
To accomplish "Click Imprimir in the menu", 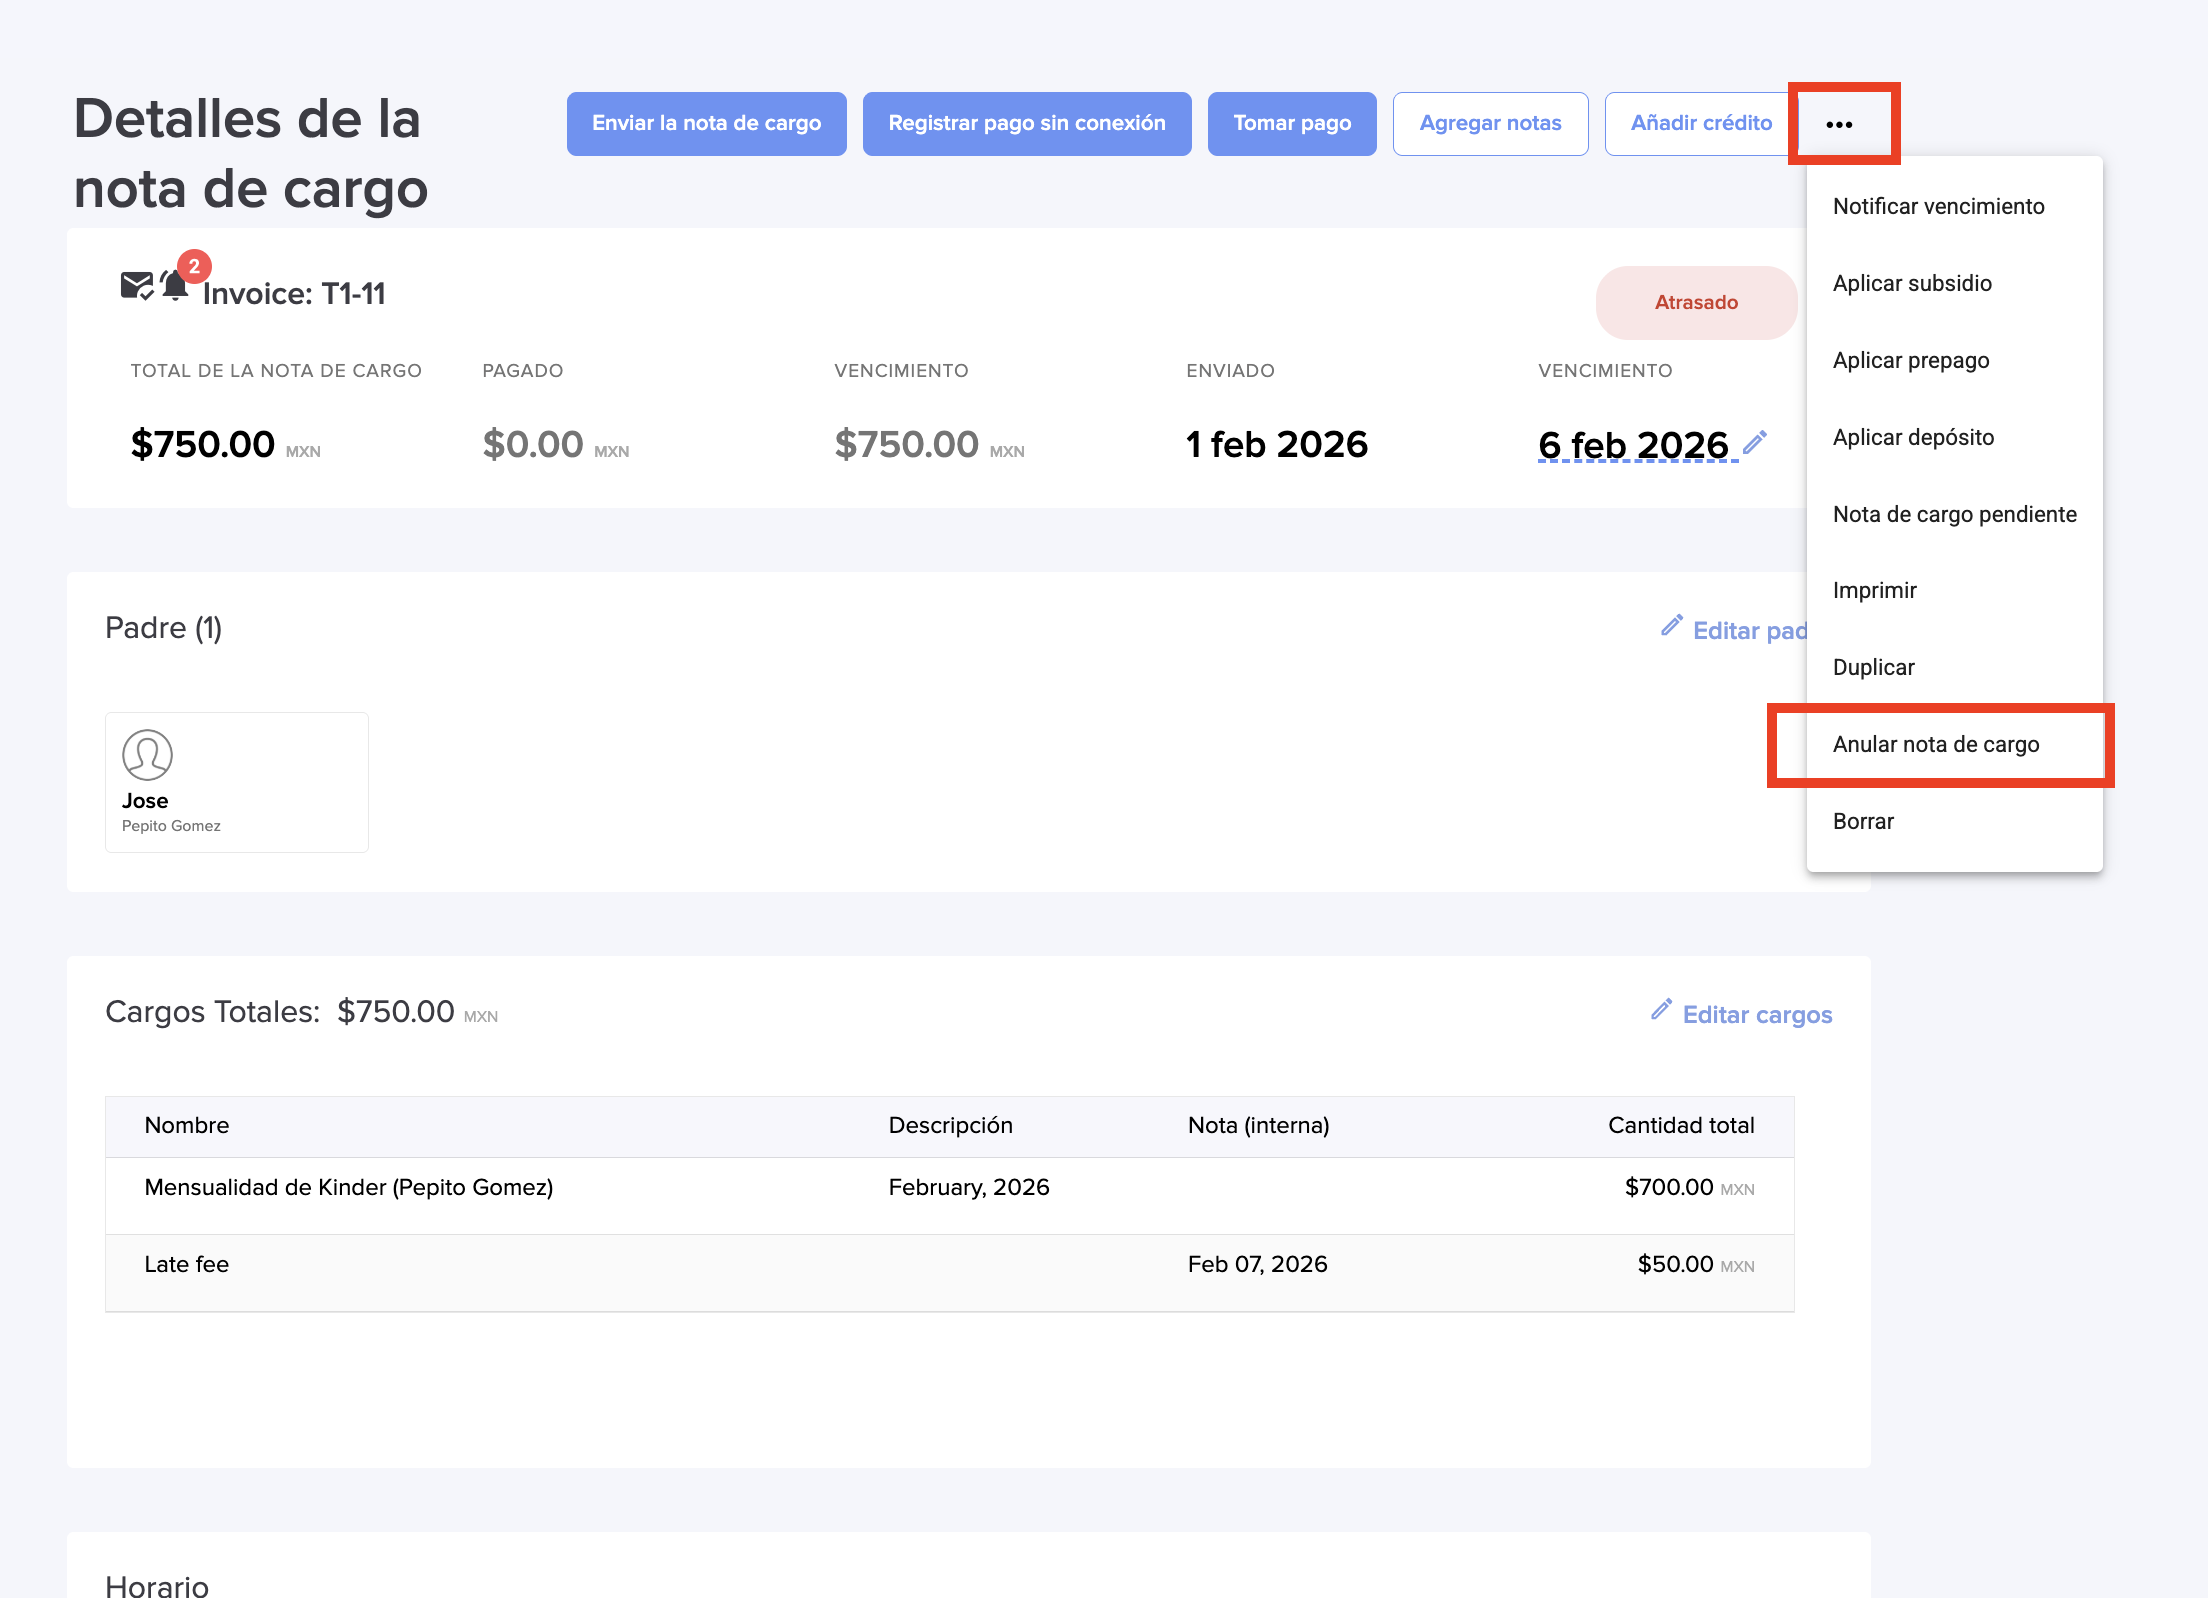I will click(1874, 590).
